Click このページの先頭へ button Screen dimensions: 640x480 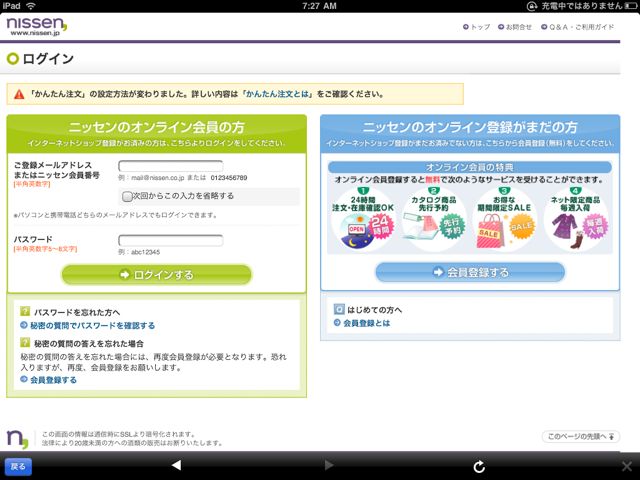[580, 436]
